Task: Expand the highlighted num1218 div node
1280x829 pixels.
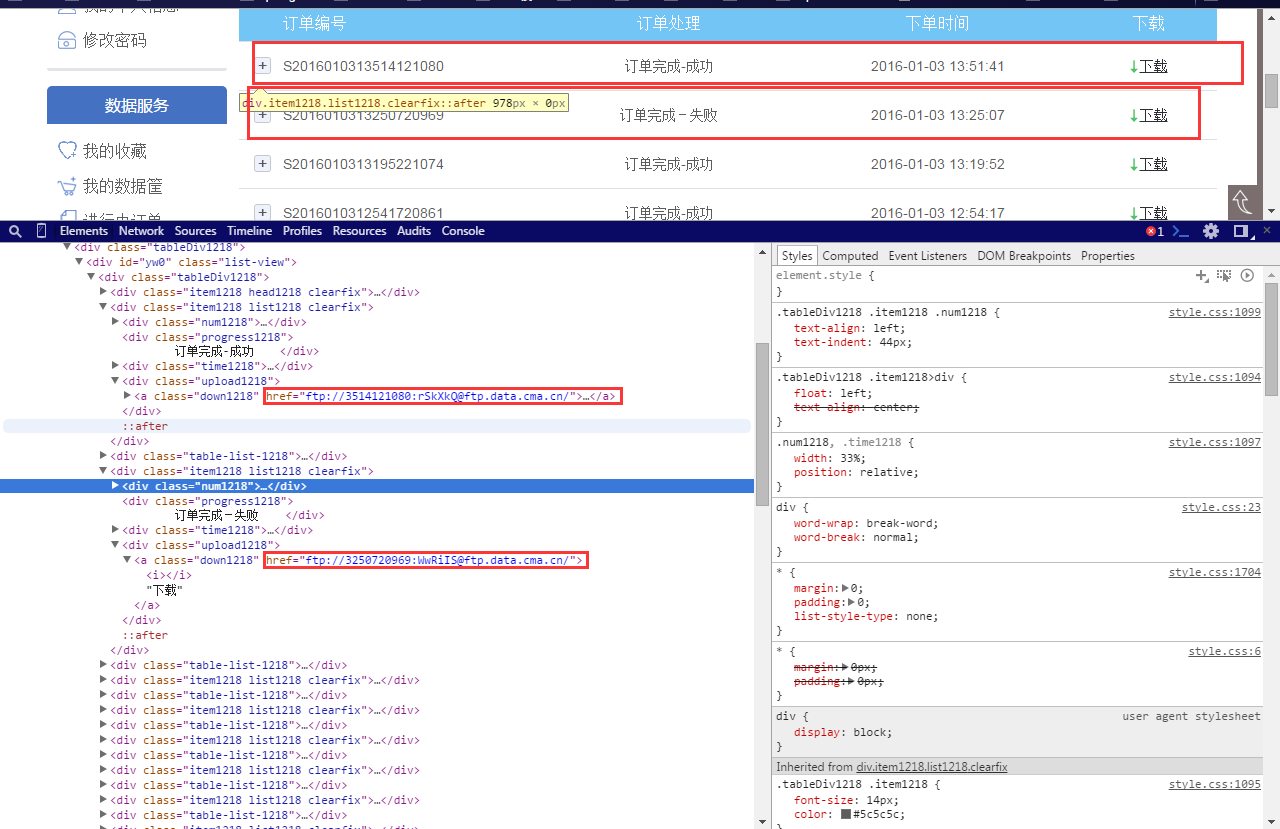Action: (x=116, y=486)
